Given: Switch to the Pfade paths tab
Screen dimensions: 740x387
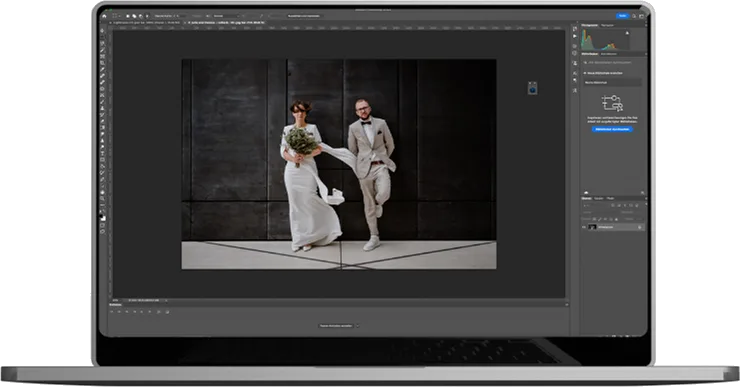Looking at the screenshot, I should tap(610, 198).
